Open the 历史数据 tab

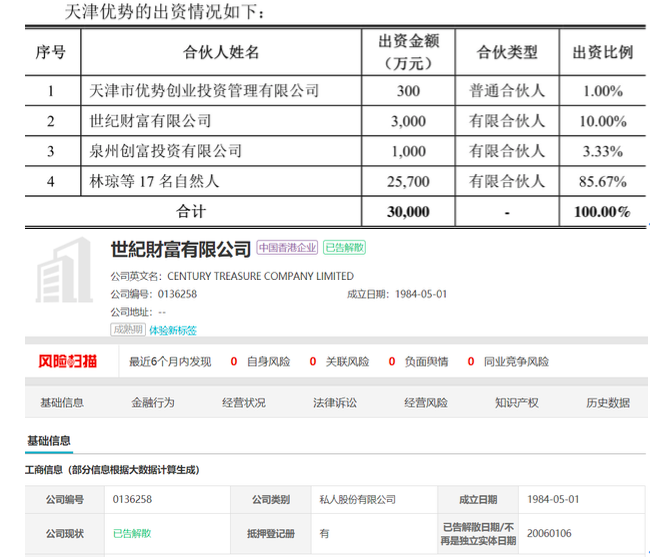[608, 403]
